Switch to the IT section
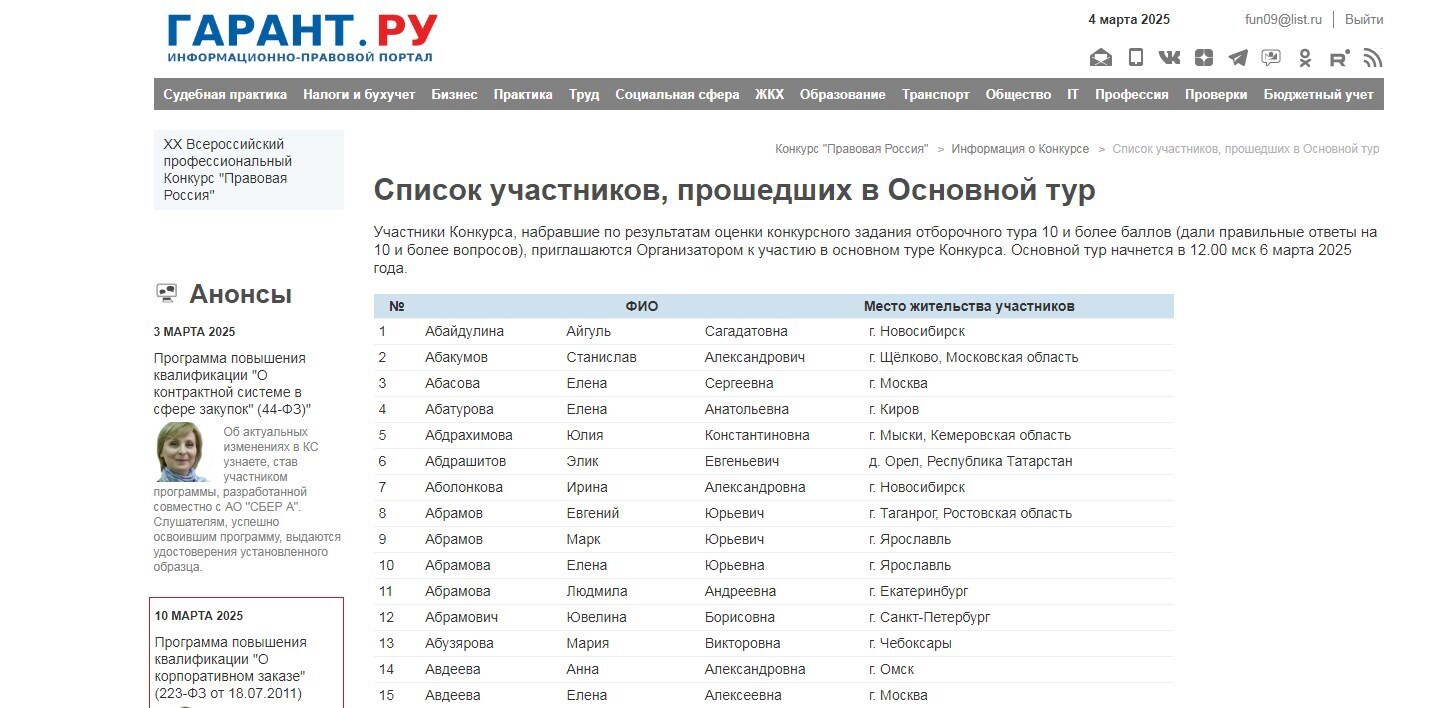 pos(1072,93)
